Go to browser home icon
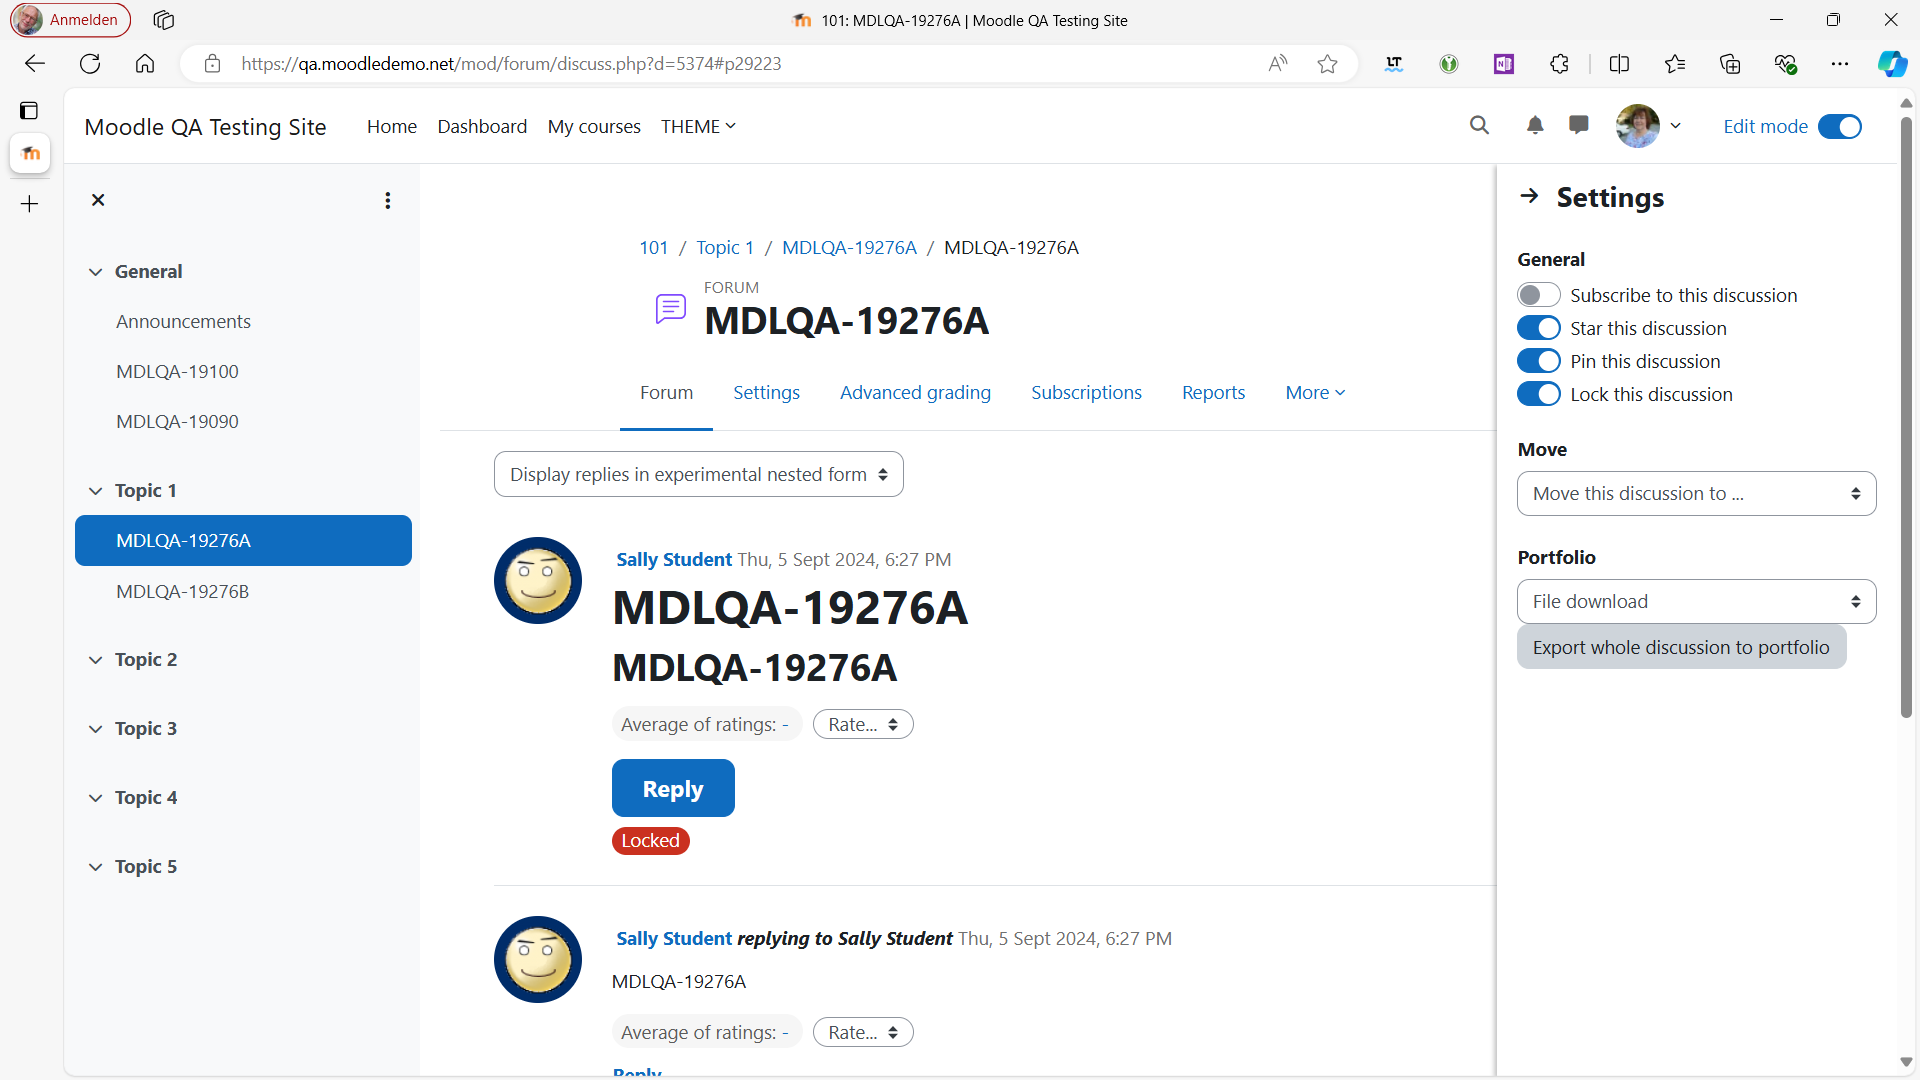1920x1080 pixels. (145, 64)
